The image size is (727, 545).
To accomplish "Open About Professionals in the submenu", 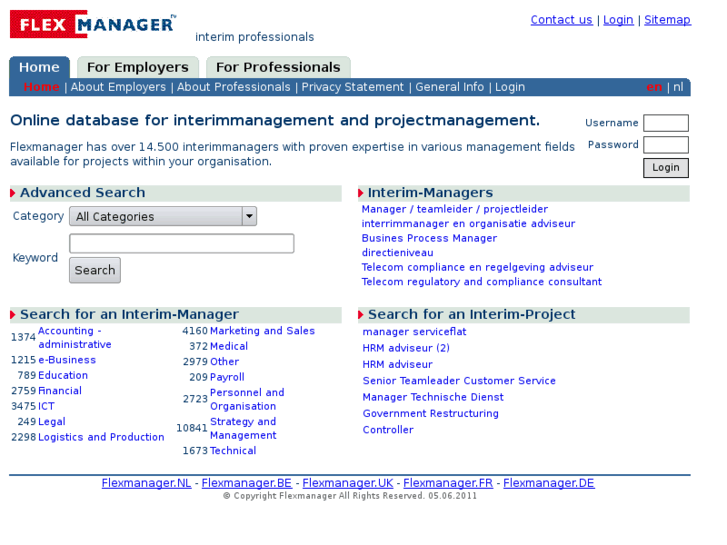I will [x=234, y=87].
